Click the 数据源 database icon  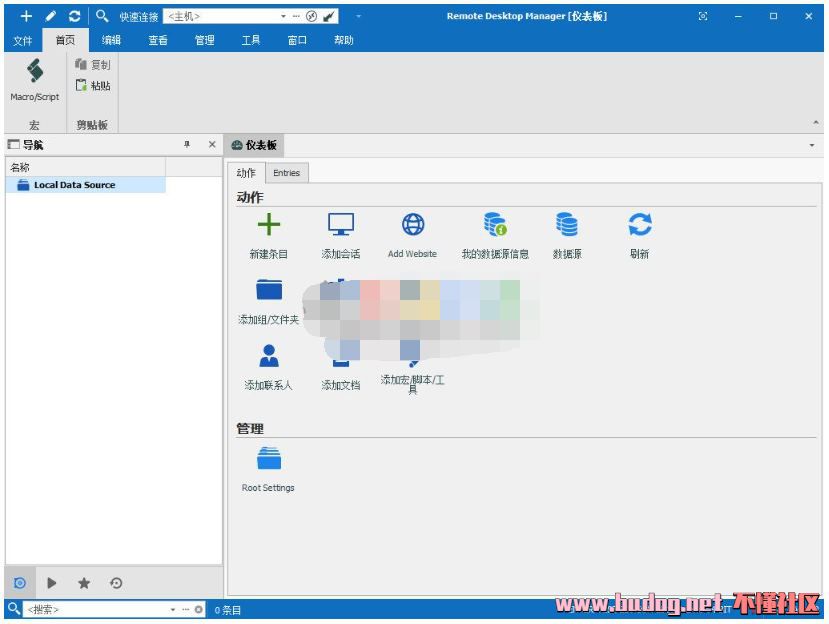567,225
